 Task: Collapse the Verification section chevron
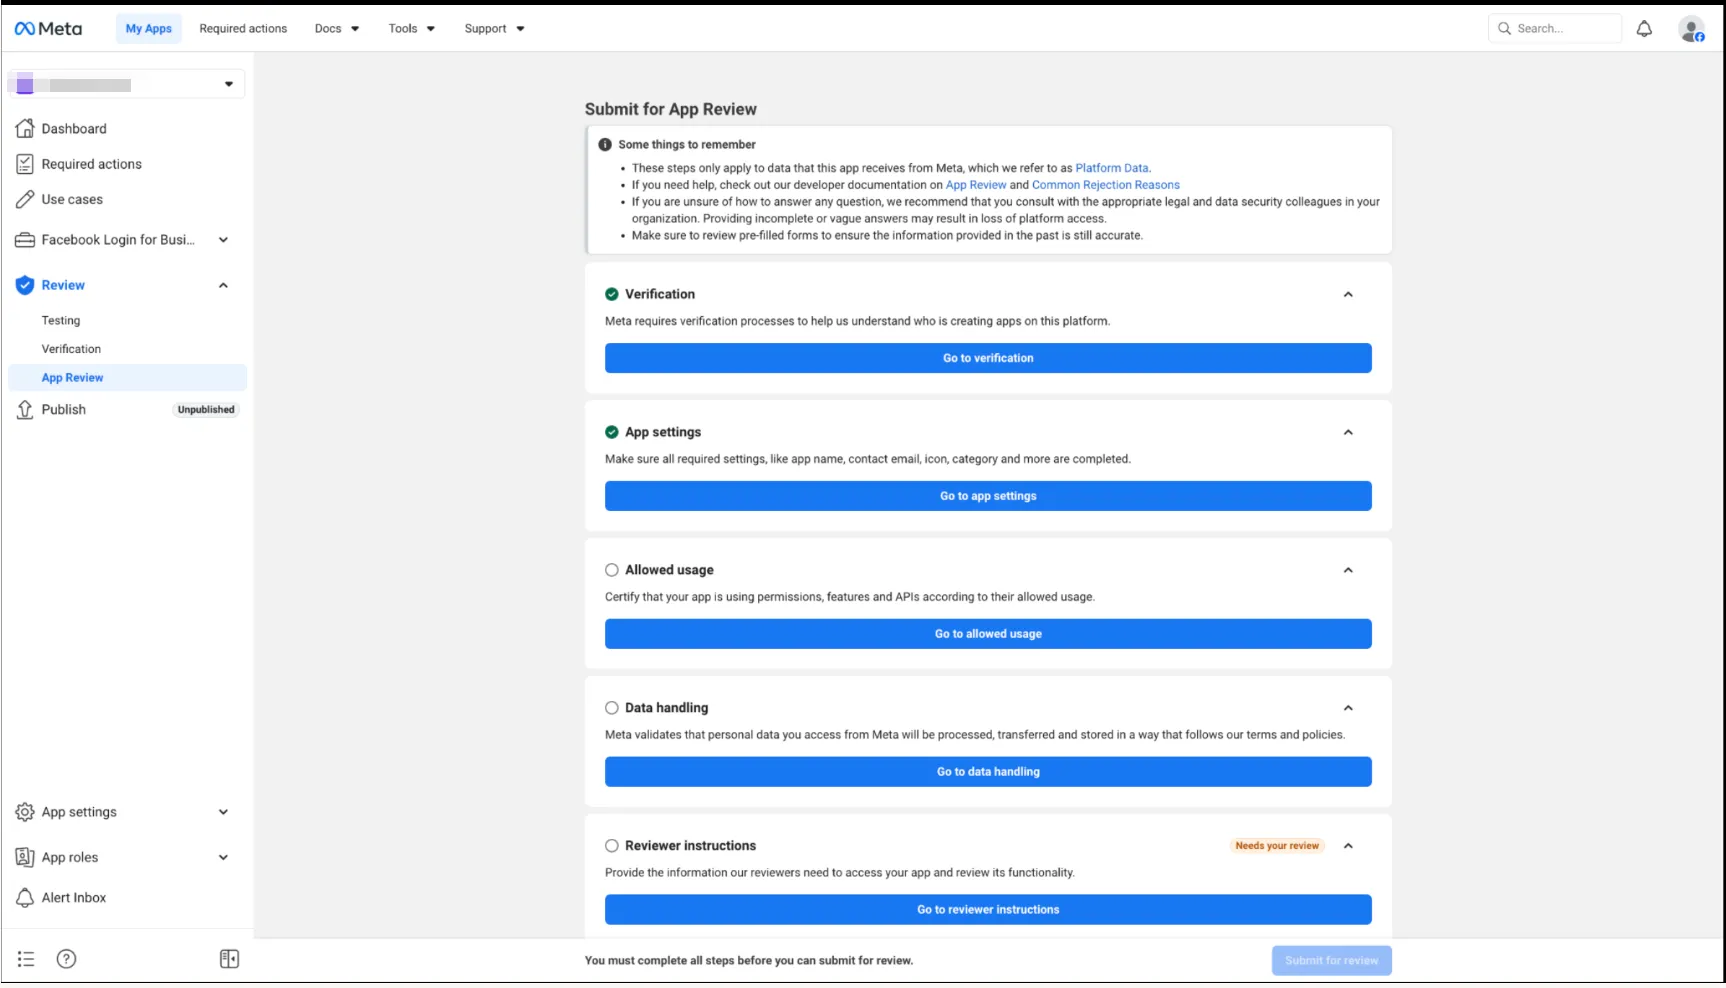(1348, 295)
